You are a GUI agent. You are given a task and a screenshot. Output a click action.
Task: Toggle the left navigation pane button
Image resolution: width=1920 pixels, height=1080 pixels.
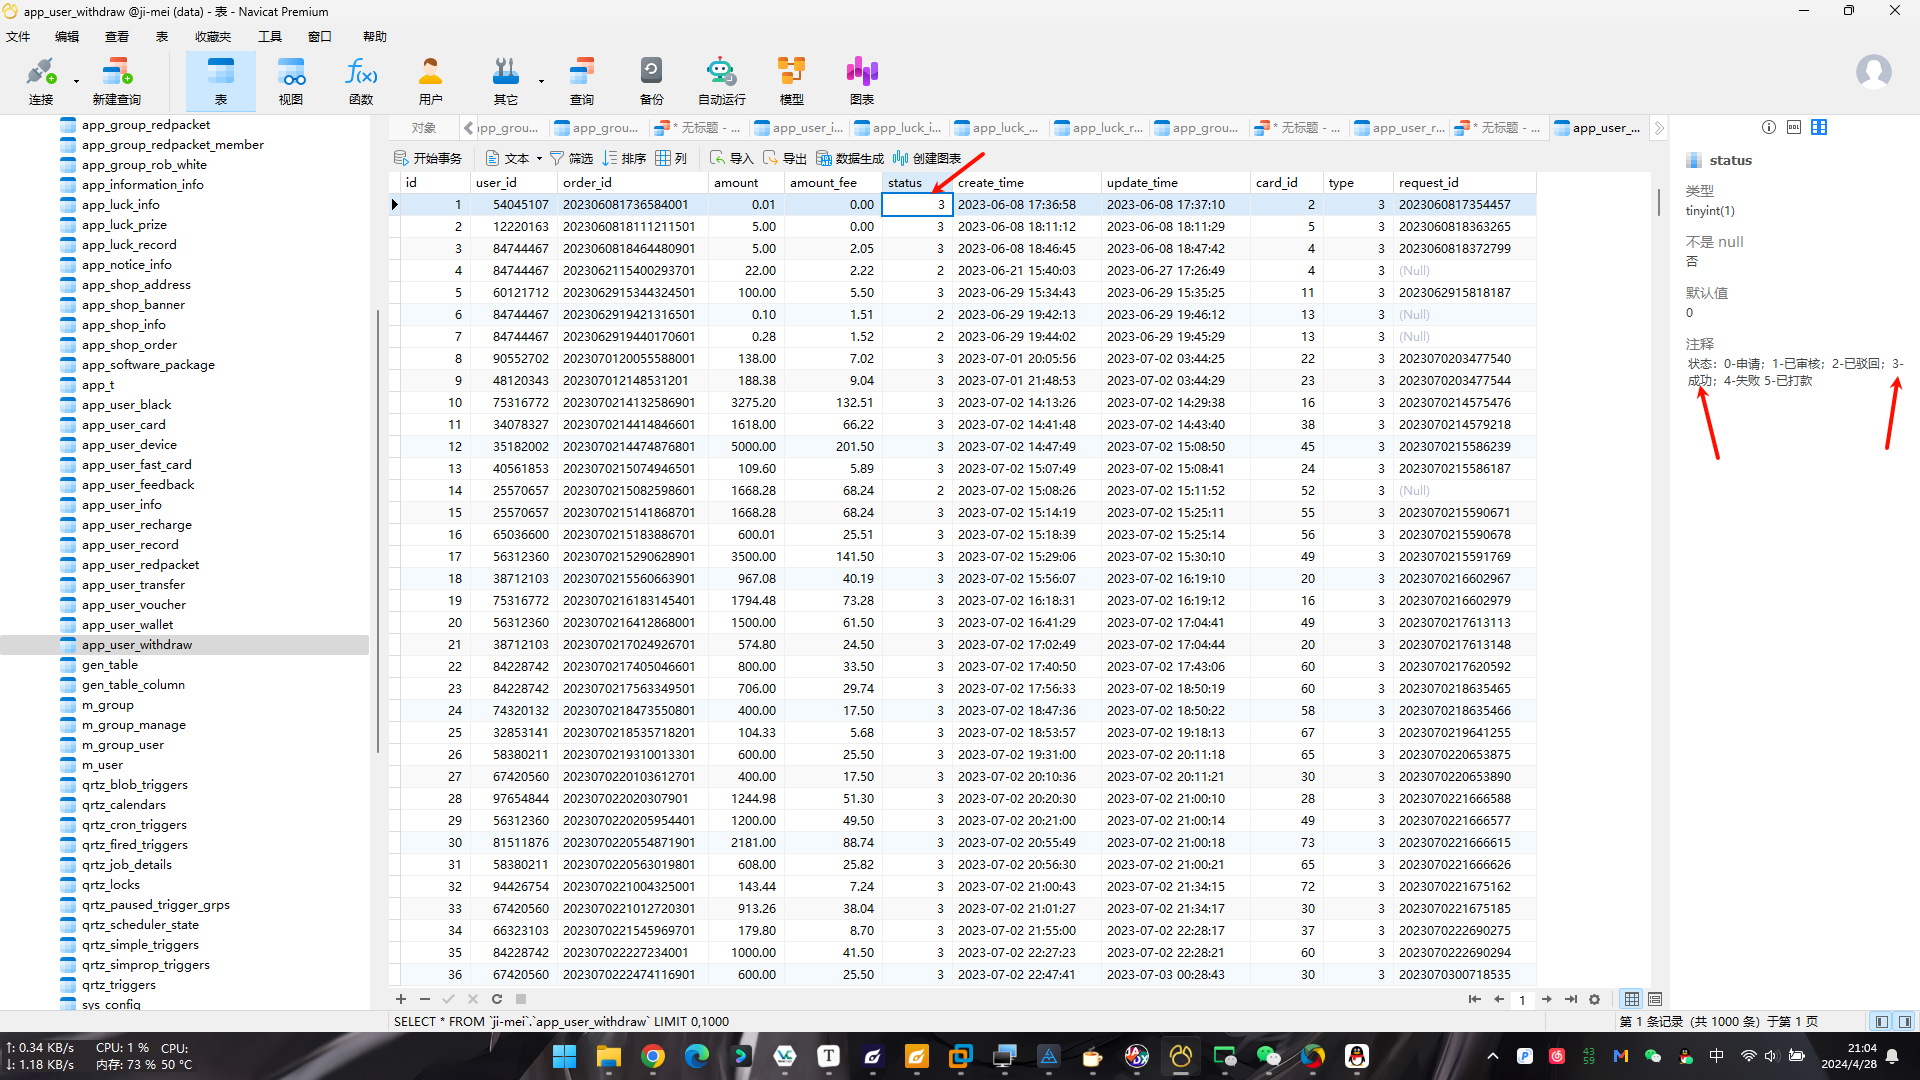click(x=1882, y=1021)
